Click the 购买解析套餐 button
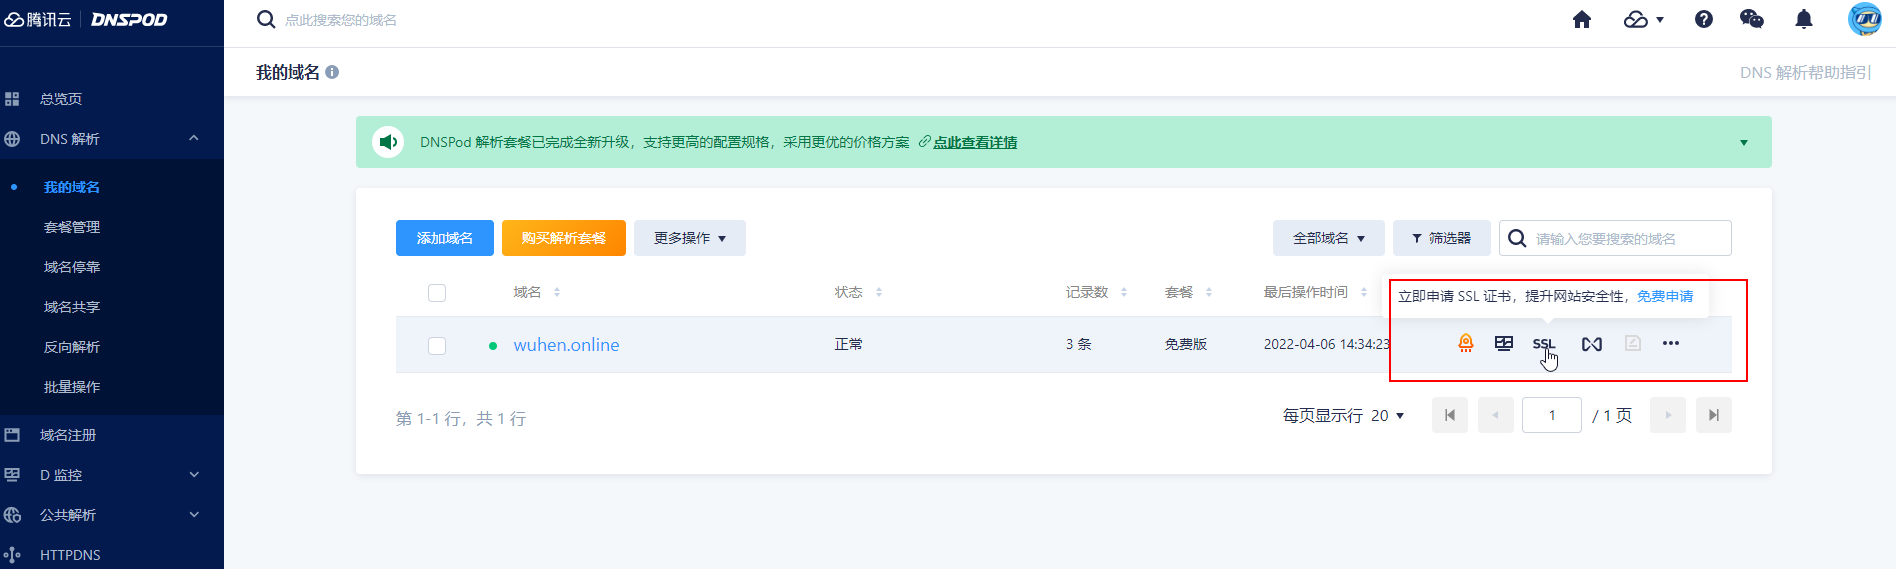Image resolution: width=1896 pixels, height=569 pixels. [x=564, y=238]
